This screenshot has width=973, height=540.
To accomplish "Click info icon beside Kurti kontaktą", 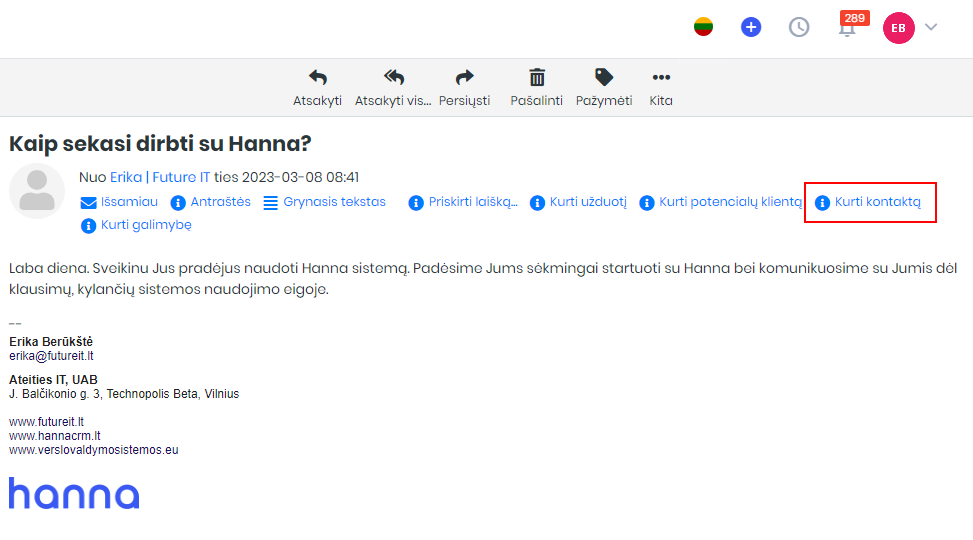I will click(822, 203).
